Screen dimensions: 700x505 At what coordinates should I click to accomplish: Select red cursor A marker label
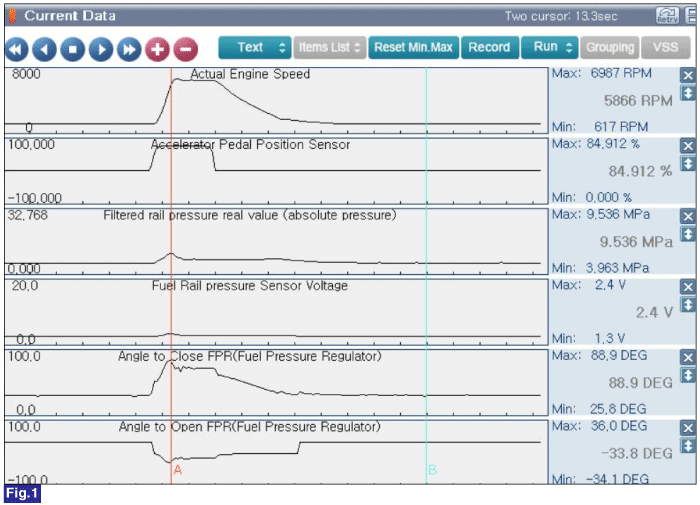pos(178,470)
